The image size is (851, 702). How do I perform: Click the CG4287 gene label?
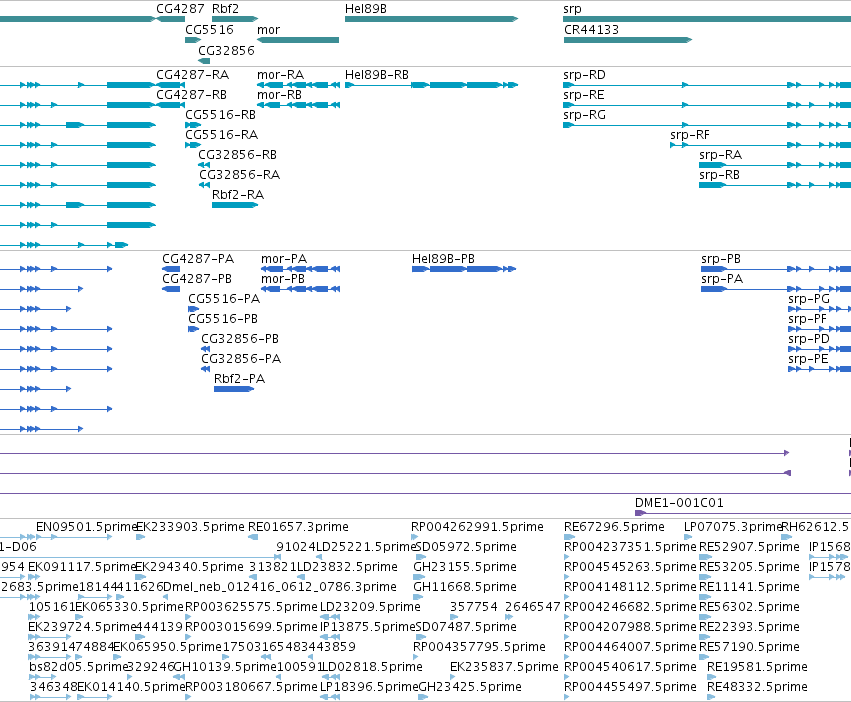coord(180,9)
